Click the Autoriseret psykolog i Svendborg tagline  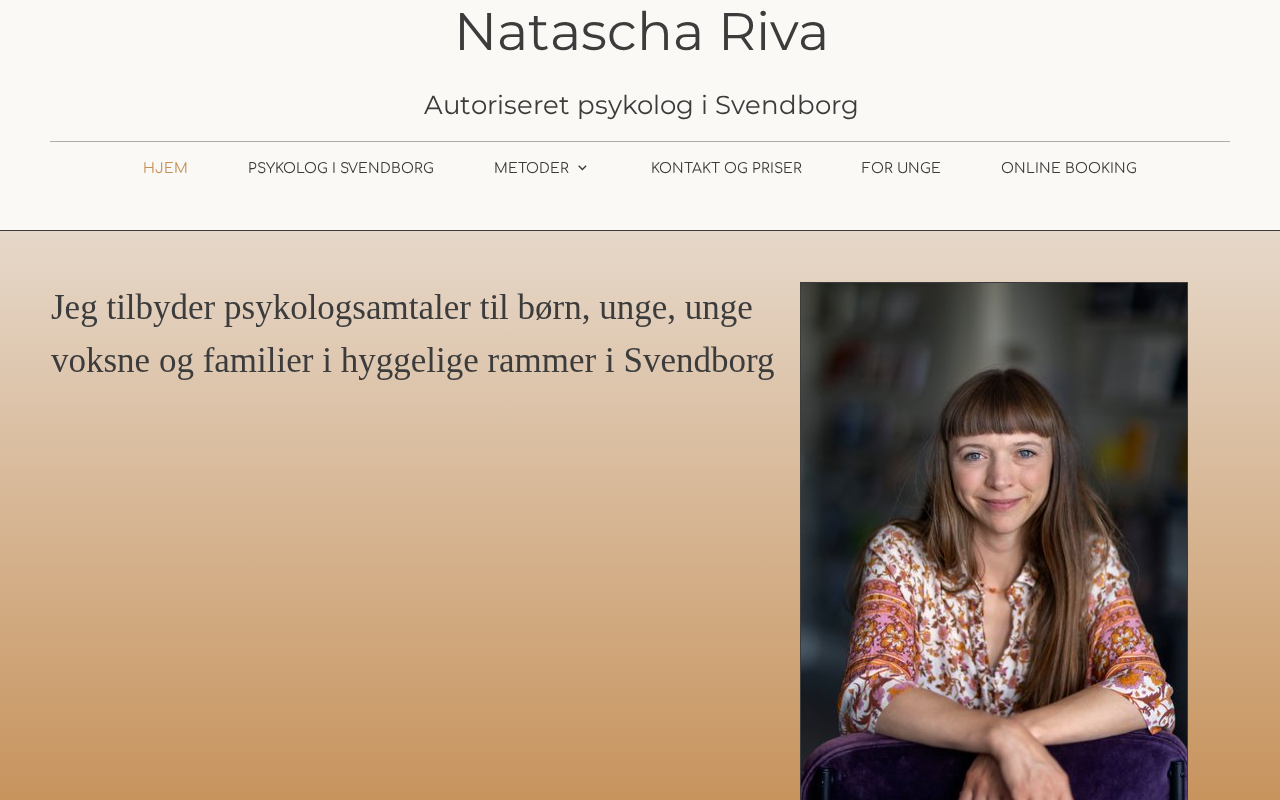pyautogui.click(x=641, y=105)
